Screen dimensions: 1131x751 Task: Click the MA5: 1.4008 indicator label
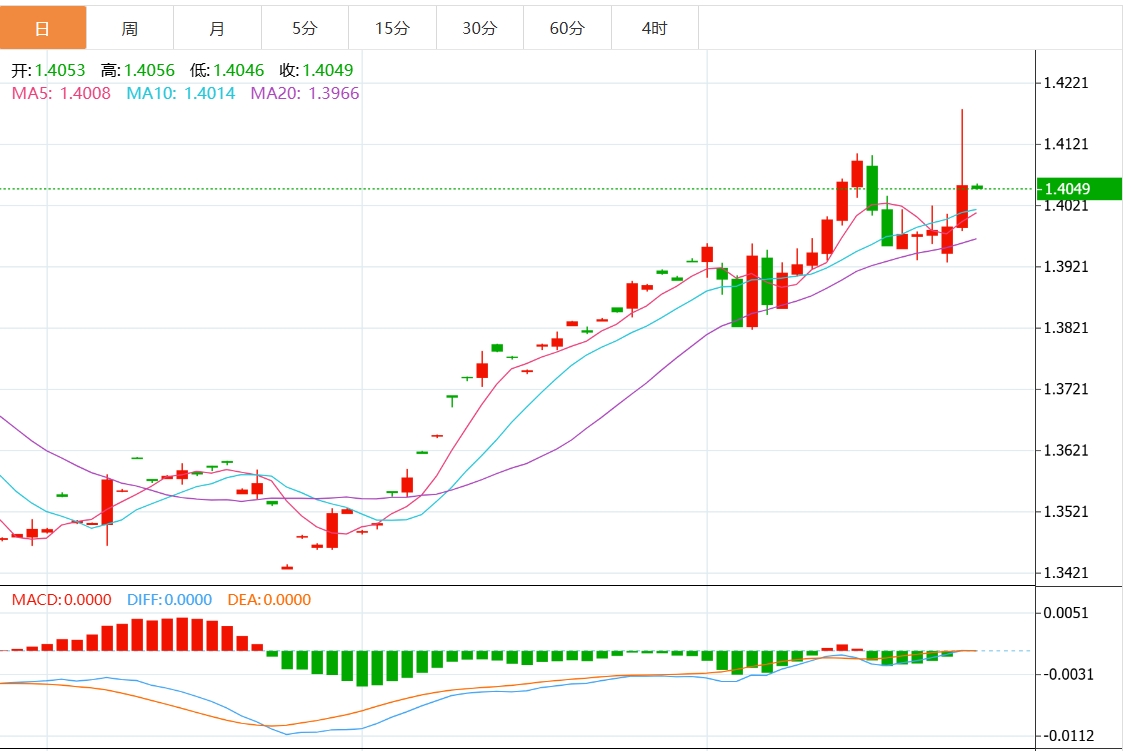point(61,93)
